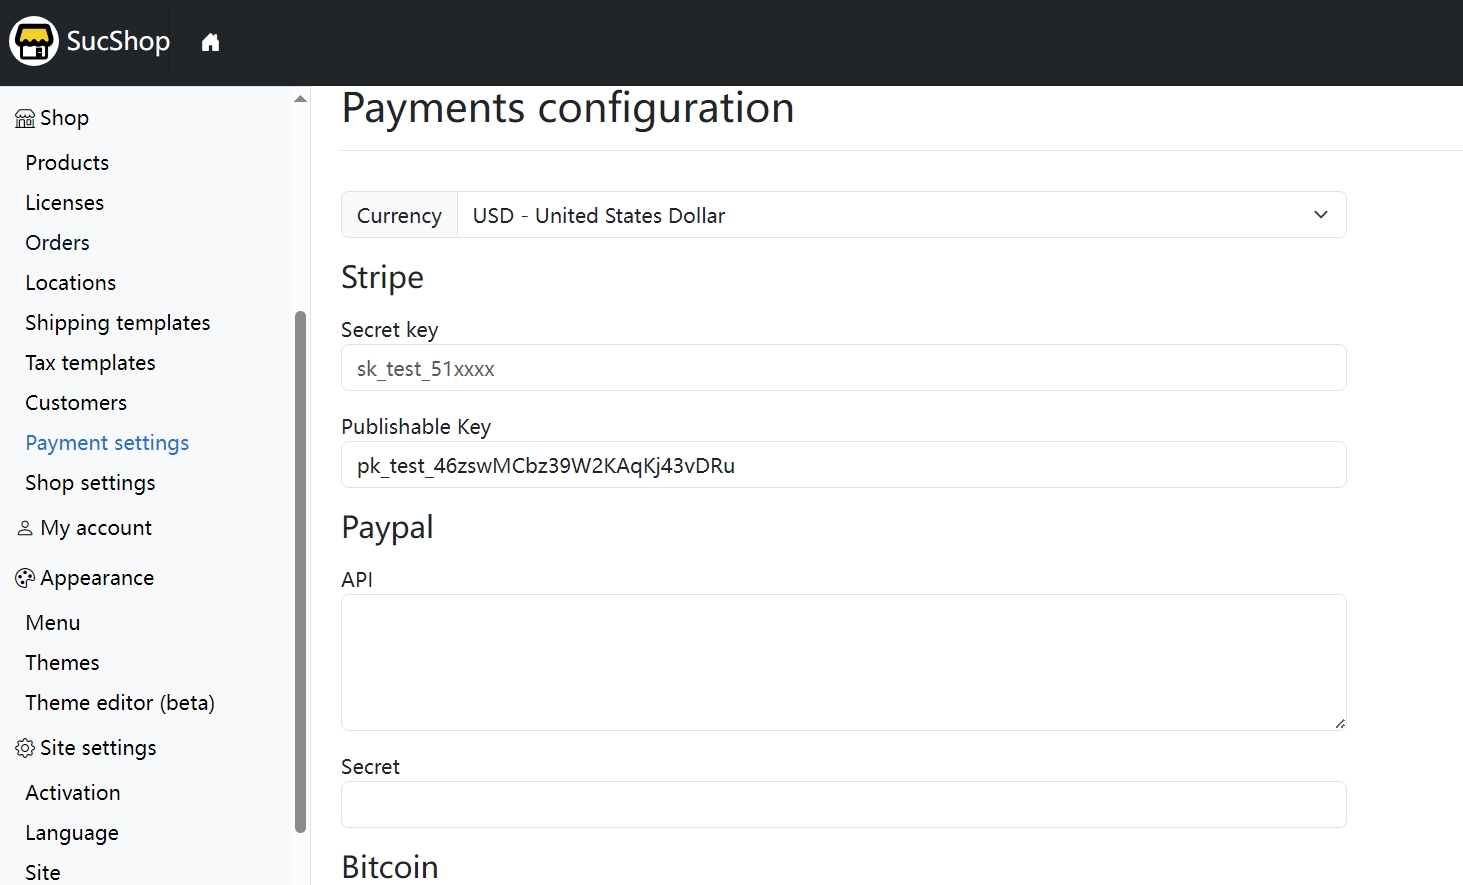Select Payment settings in sidebar
Viewport: 1463px width, 885px height.
coord(107,443)
